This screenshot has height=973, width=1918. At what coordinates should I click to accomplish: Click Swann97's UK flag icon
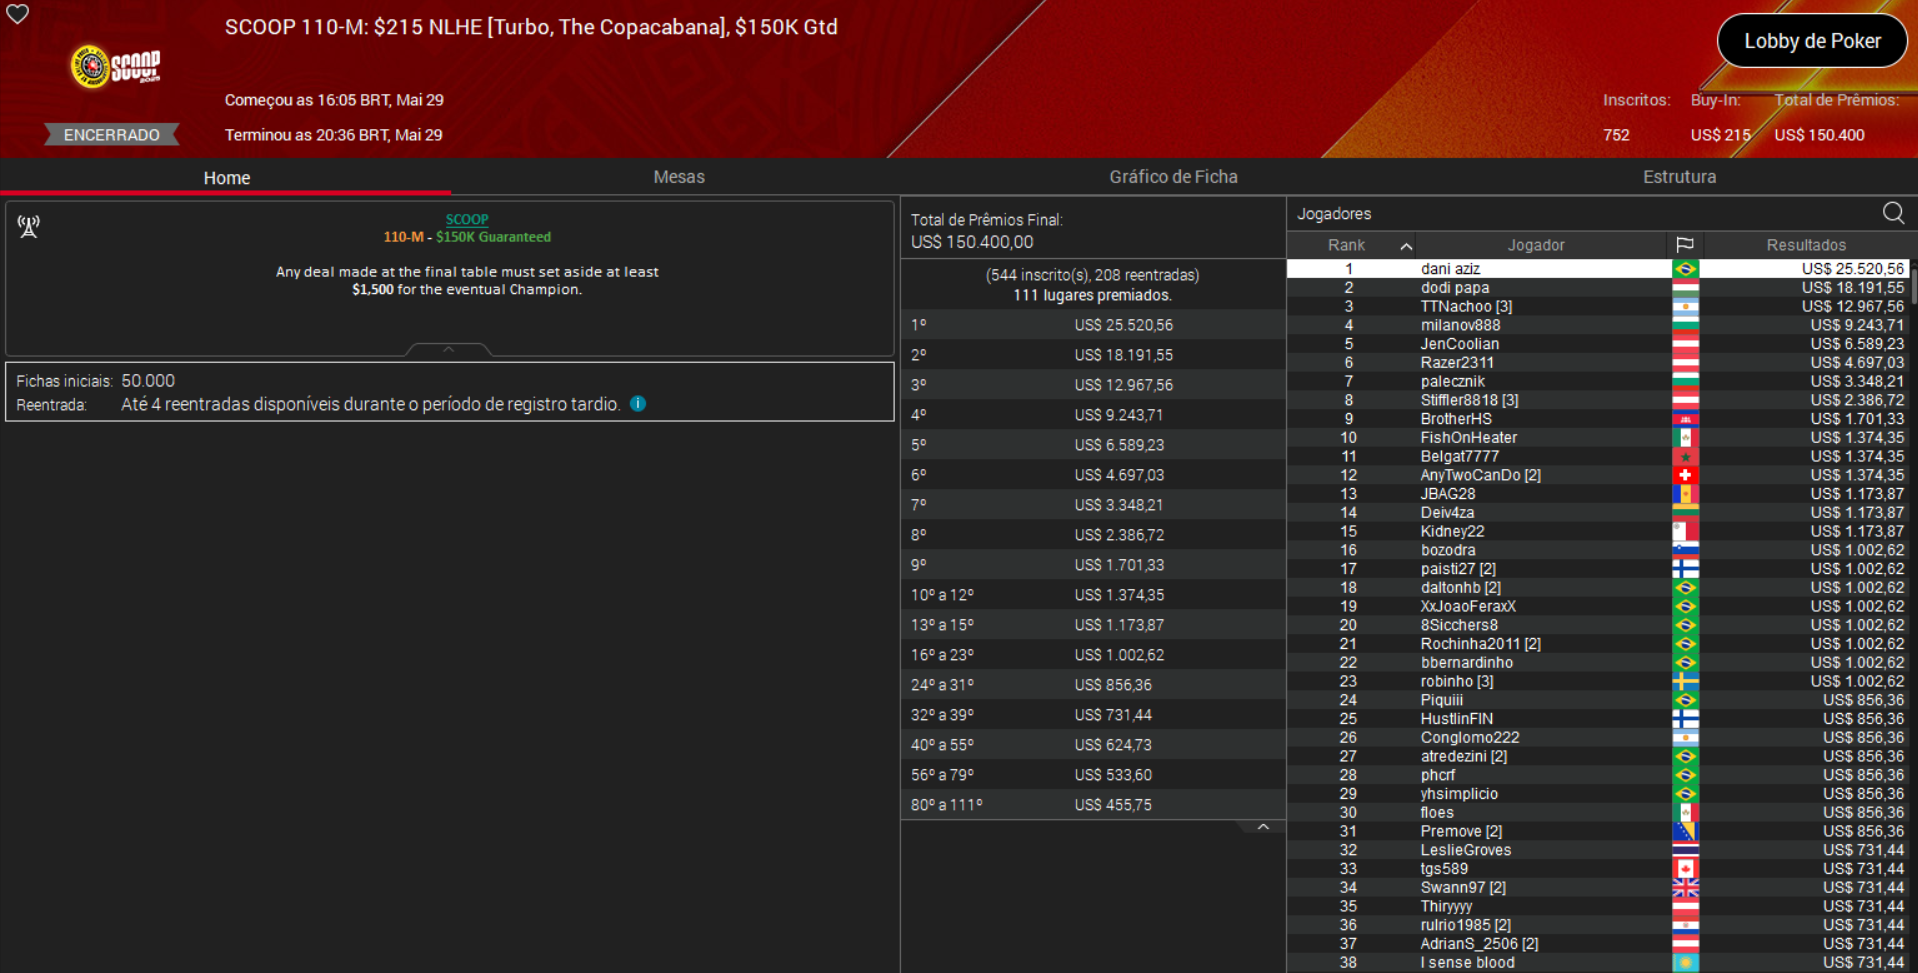(x=1685, y=888)
